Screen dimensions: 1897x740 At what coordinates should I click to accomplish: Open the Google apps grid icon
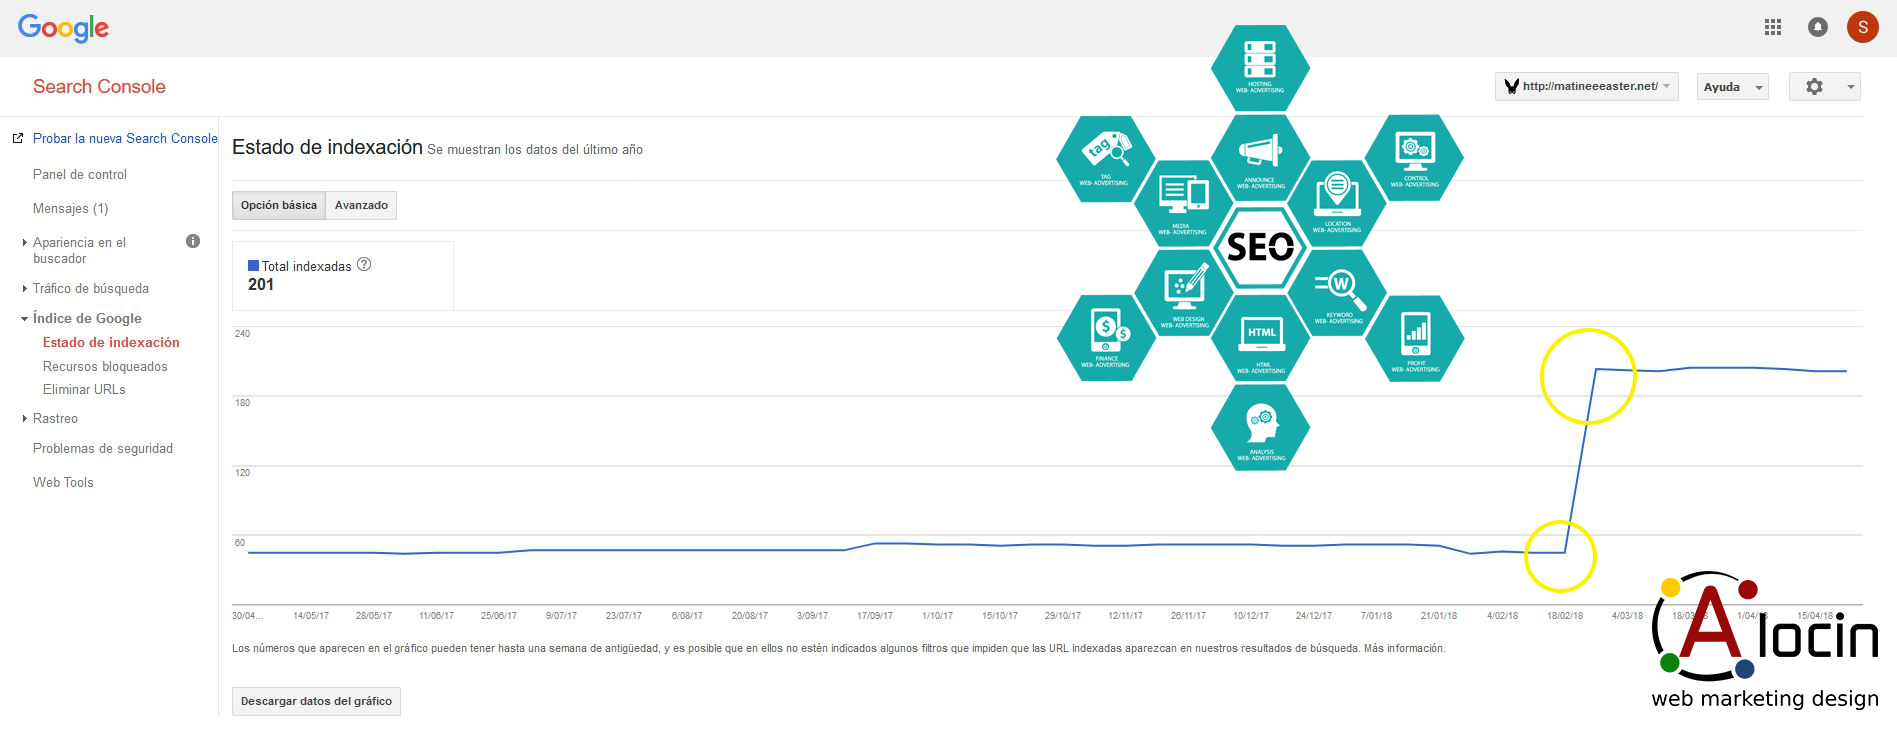click(1773, 28)
